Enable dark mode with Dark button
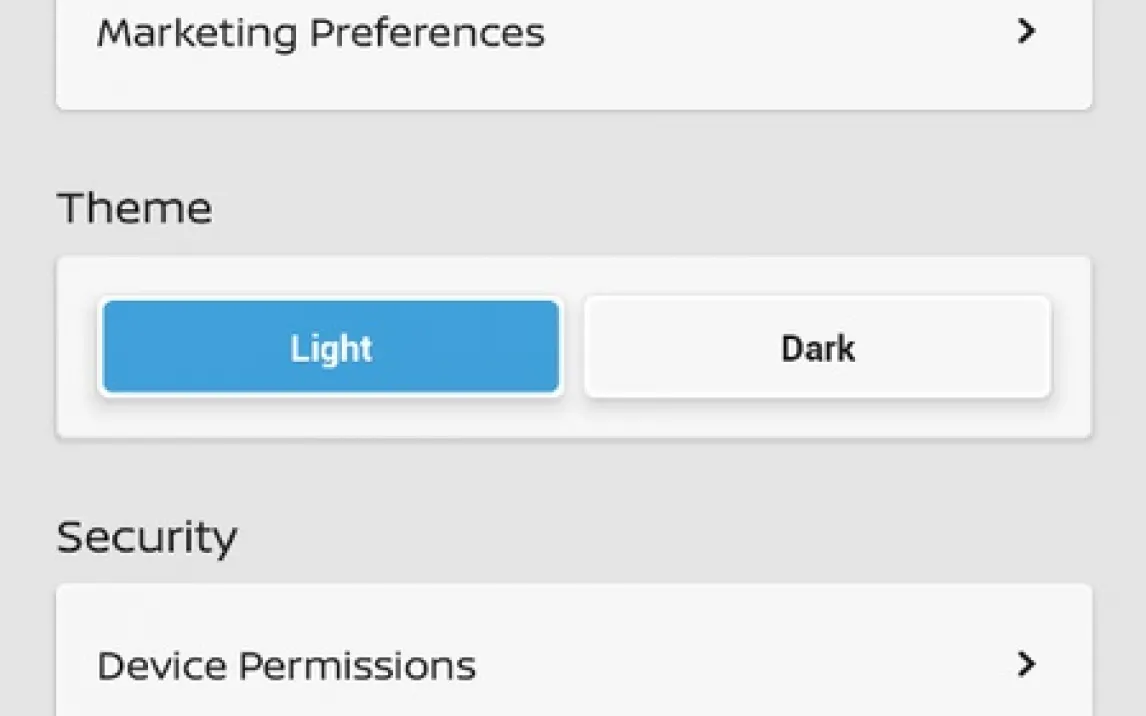Screen dimensions: 1146x716 point(817,348)
